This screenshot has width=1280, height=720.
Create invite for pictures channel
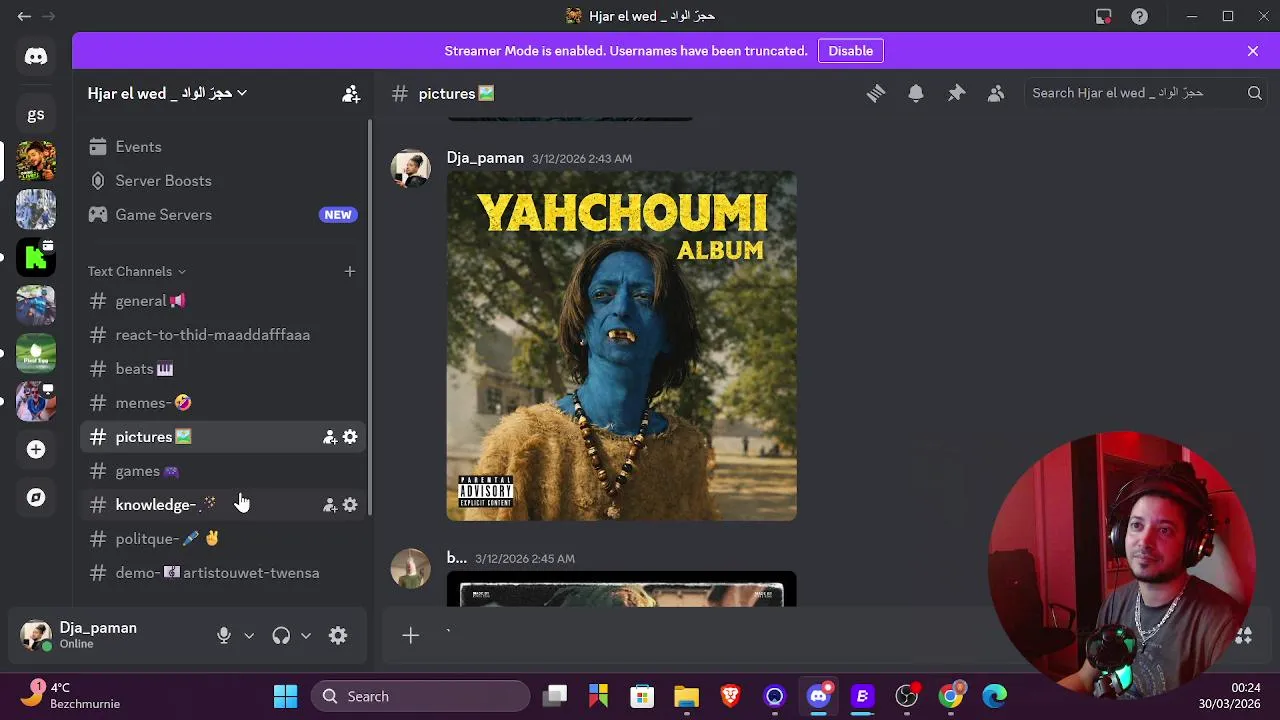(330, 437)
